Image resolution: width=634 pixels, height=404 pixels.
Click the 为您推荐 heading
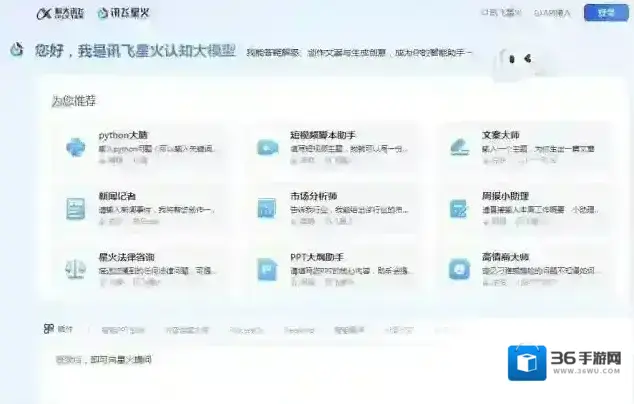pyautogui.click(x=74, y=100)
